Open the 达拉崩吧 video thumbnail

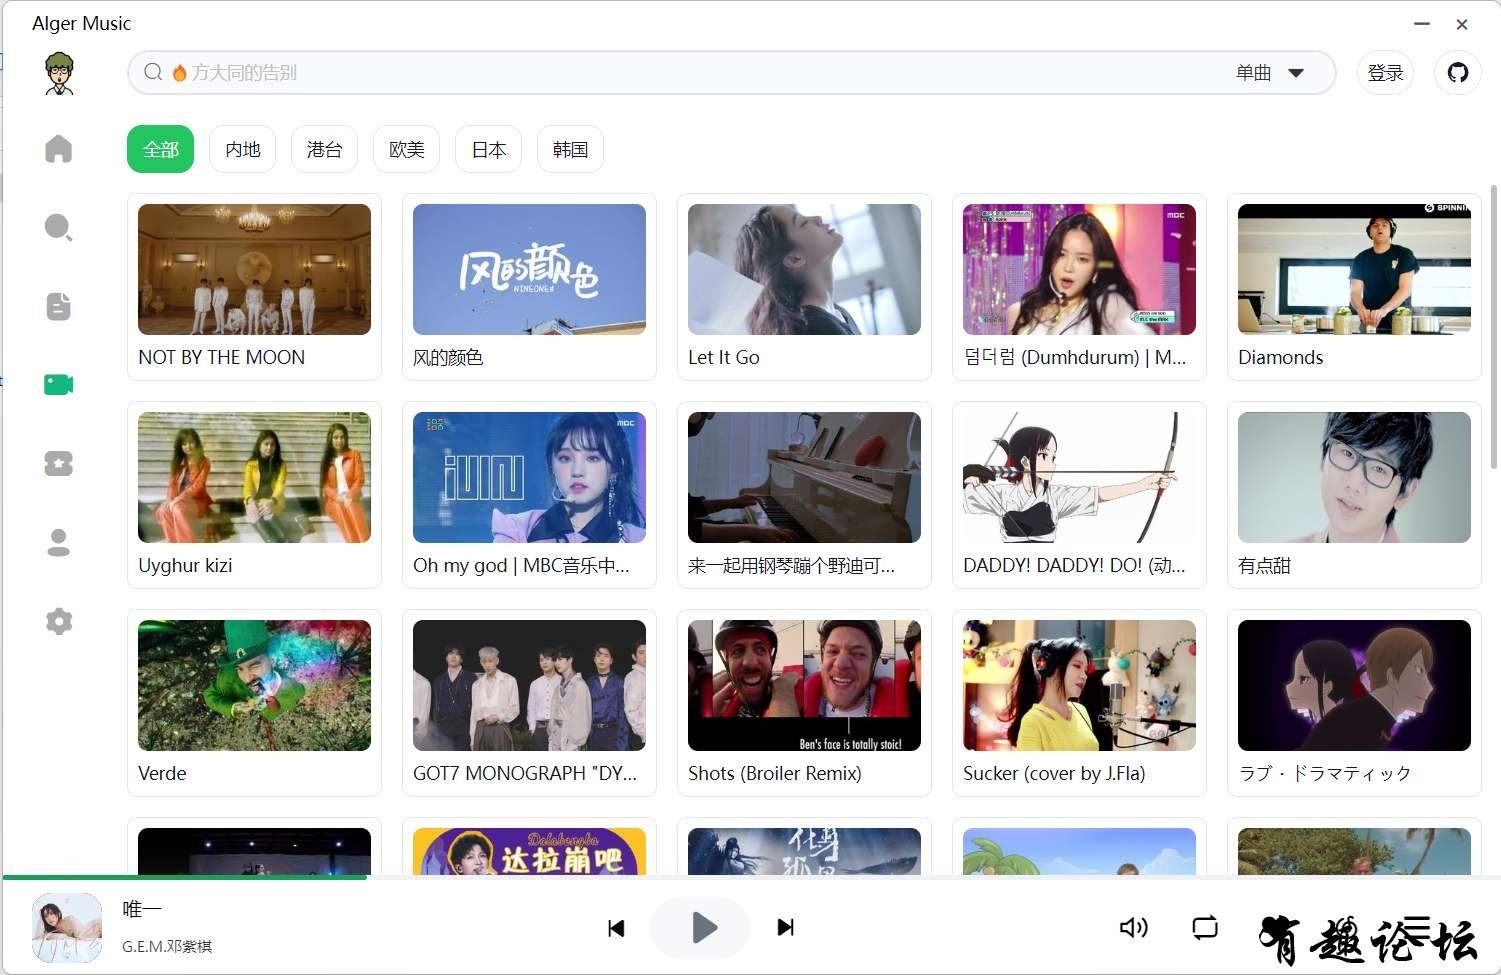click(x=529, y=851)
